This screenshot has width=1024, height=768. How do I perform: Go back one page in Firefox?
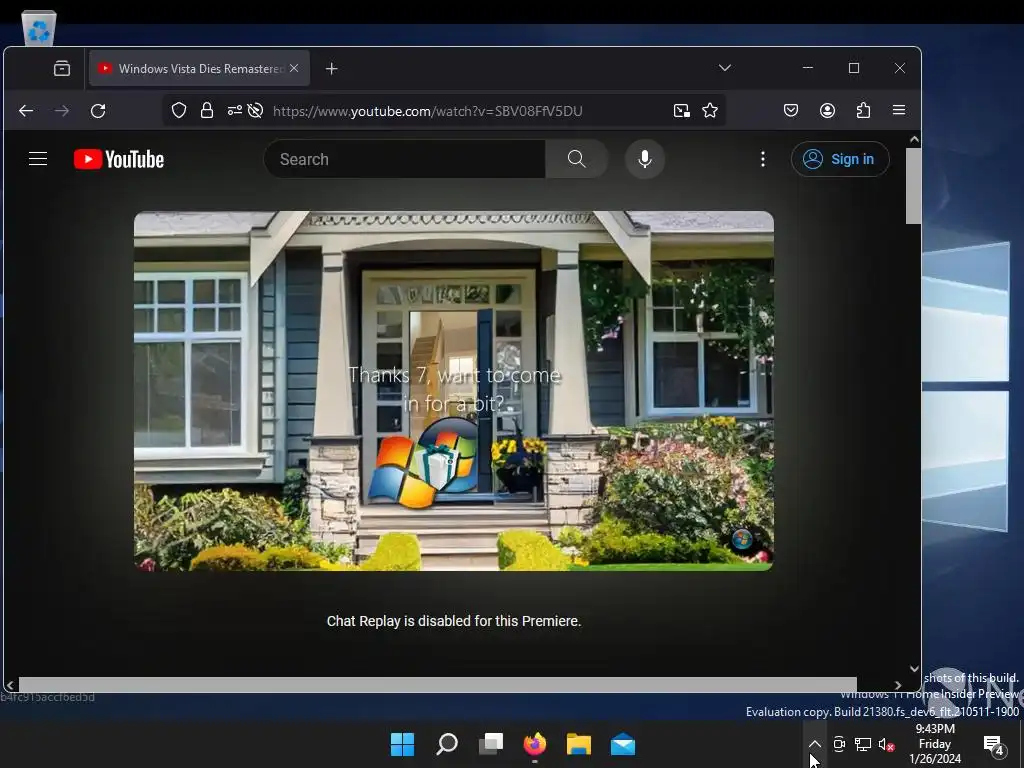coord(26,111)
